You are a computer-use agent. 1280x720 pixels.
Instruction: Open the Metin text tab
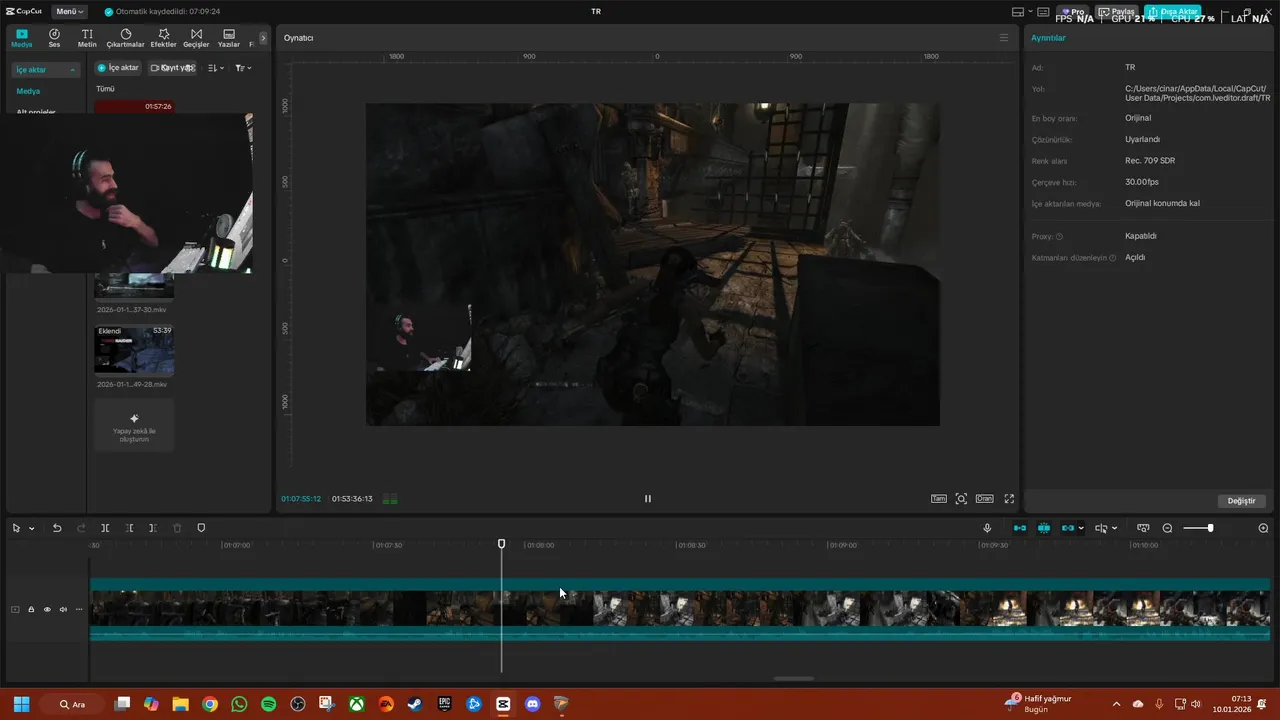[87, 38]
